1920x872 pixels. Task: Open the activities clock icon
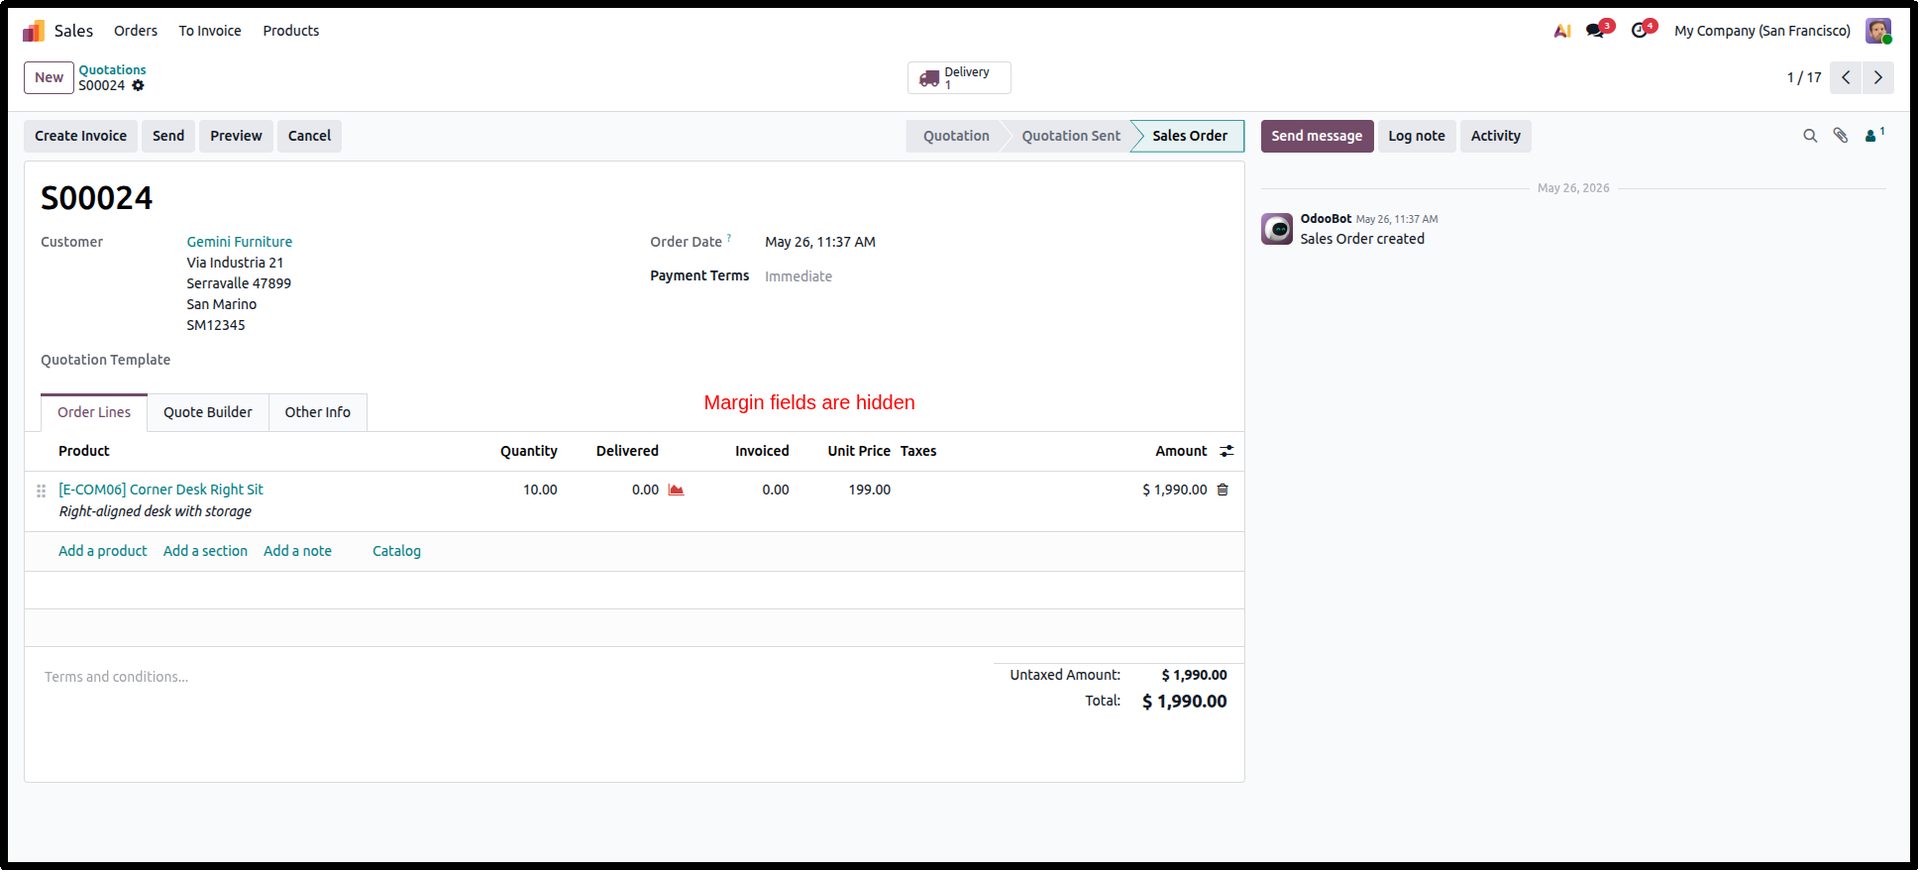[x=1640, y=30]
